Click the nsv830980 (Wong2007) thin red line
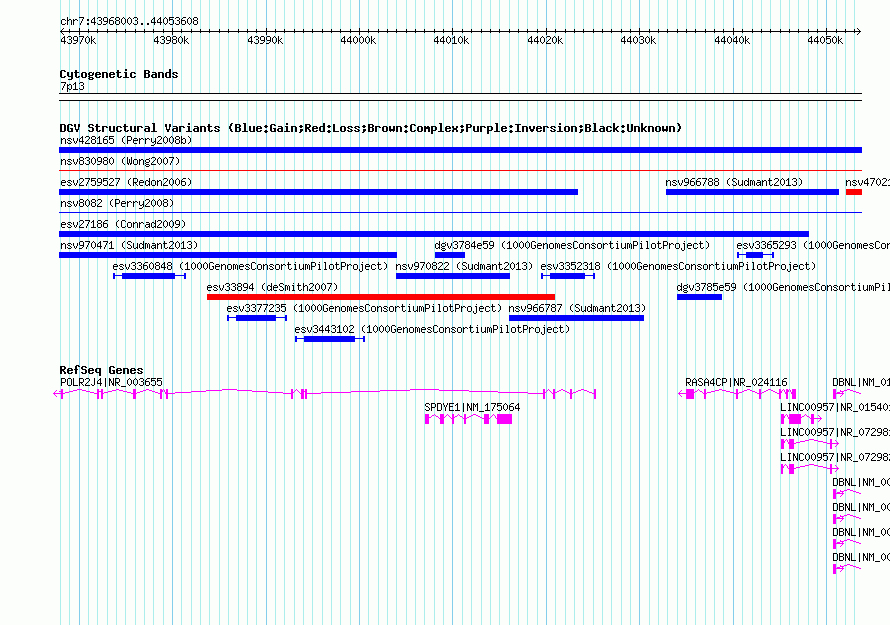The height and width of the screenshot is (625, 890). (460, 170)
